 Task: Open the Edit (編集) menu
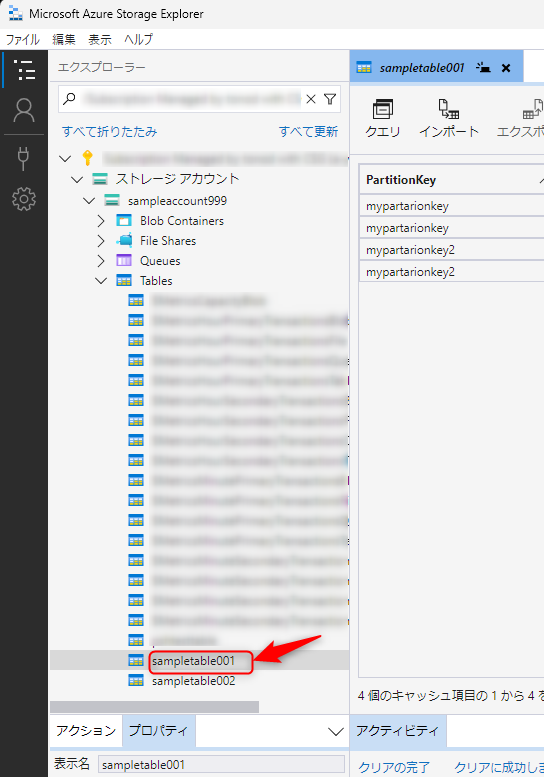(x=63, y=39)
